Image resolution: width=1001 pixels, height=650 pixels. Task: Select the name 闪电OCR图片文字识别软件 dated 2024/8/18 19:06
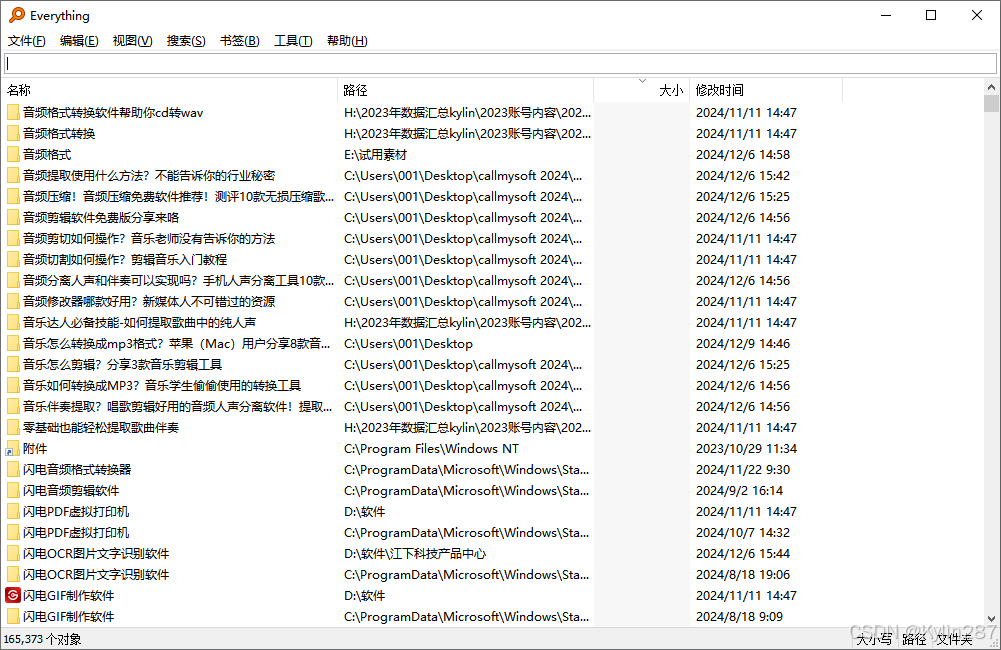[96, 575]
